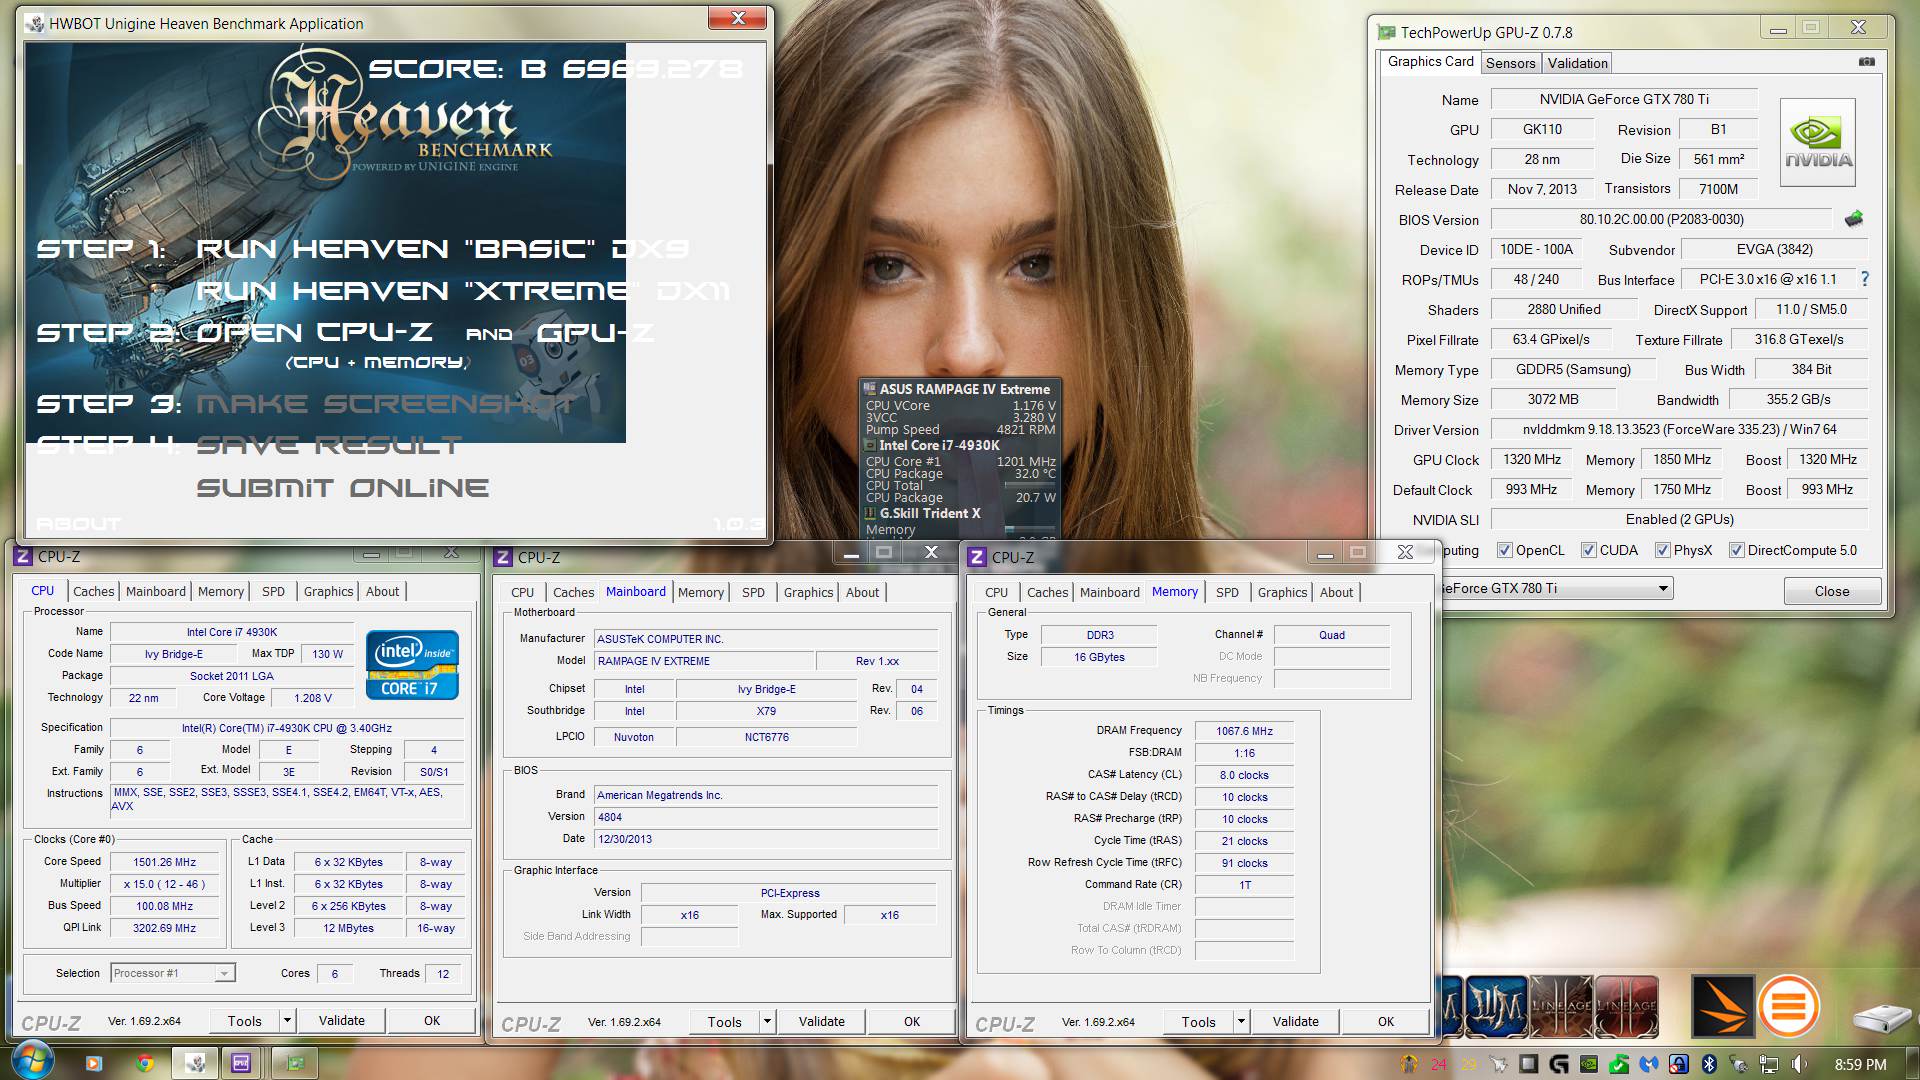The image size is (1920, 1080).
Task: Open Graphics tab in right CPU-Z window
Action: (x=1282, y=592)
